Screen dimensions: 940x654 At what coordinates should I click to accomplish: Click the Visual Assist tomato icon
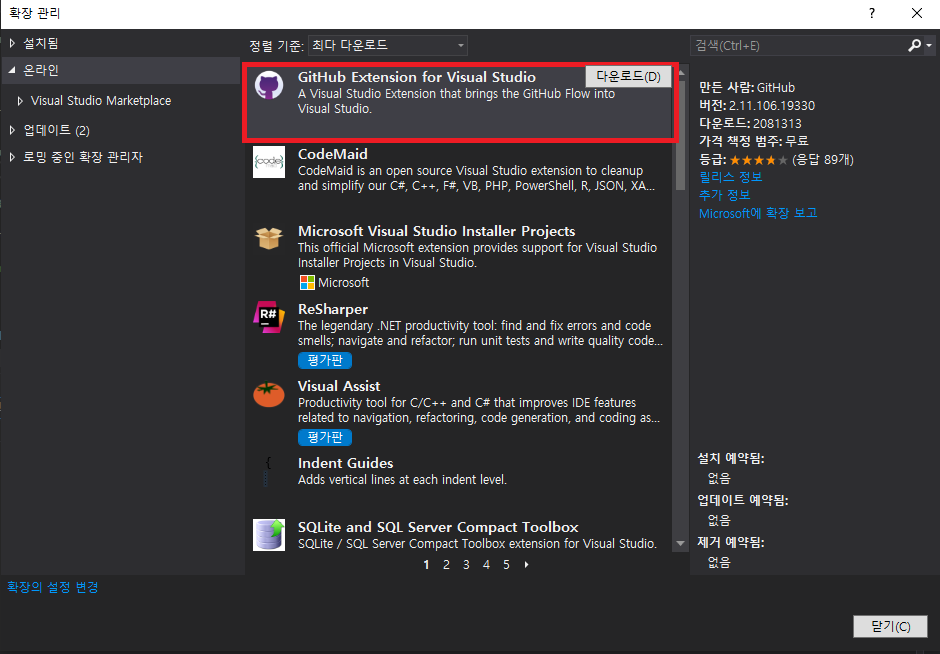tap(269, 394)
